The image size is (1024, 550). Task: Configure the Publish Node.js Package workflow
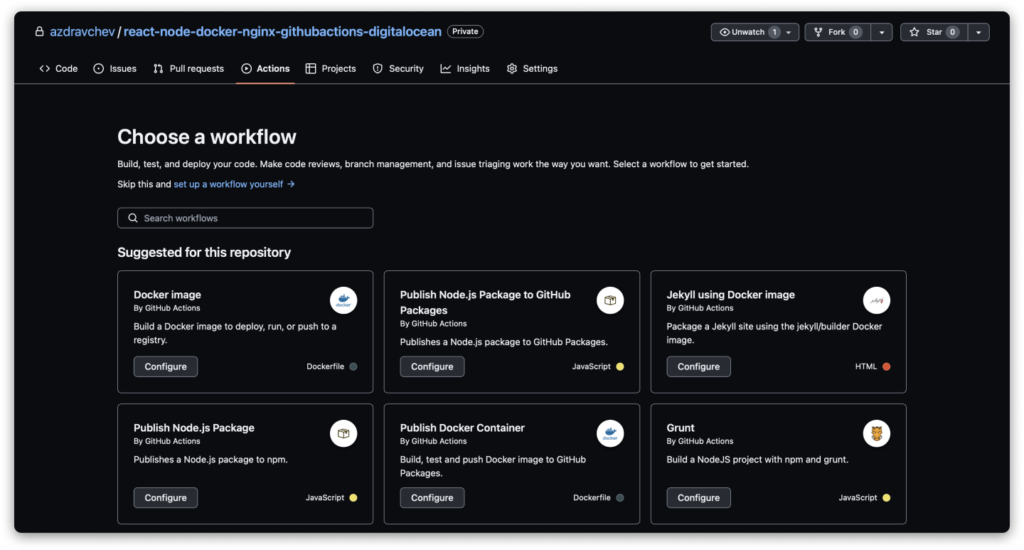[x=166, y=498]
